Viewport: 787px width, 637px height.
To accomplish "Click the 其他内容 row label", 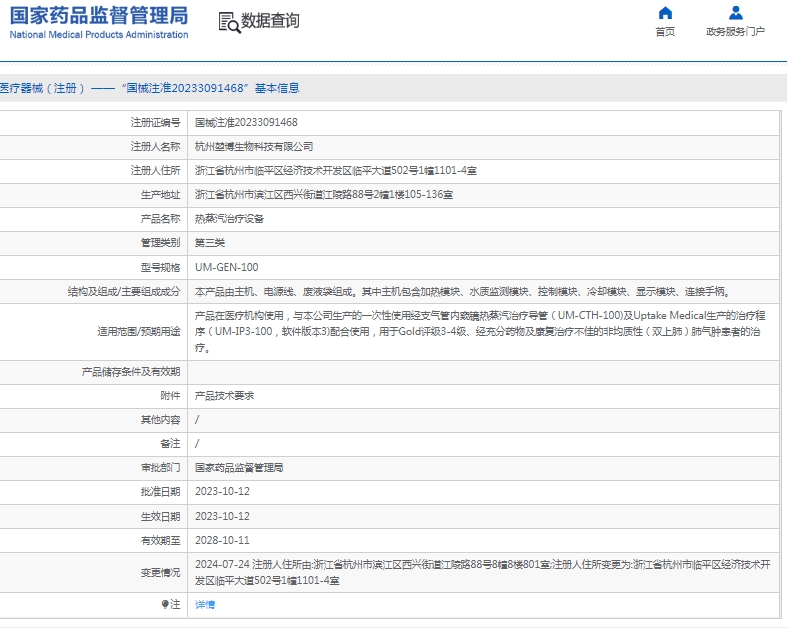I will click(x=160, y=420).
